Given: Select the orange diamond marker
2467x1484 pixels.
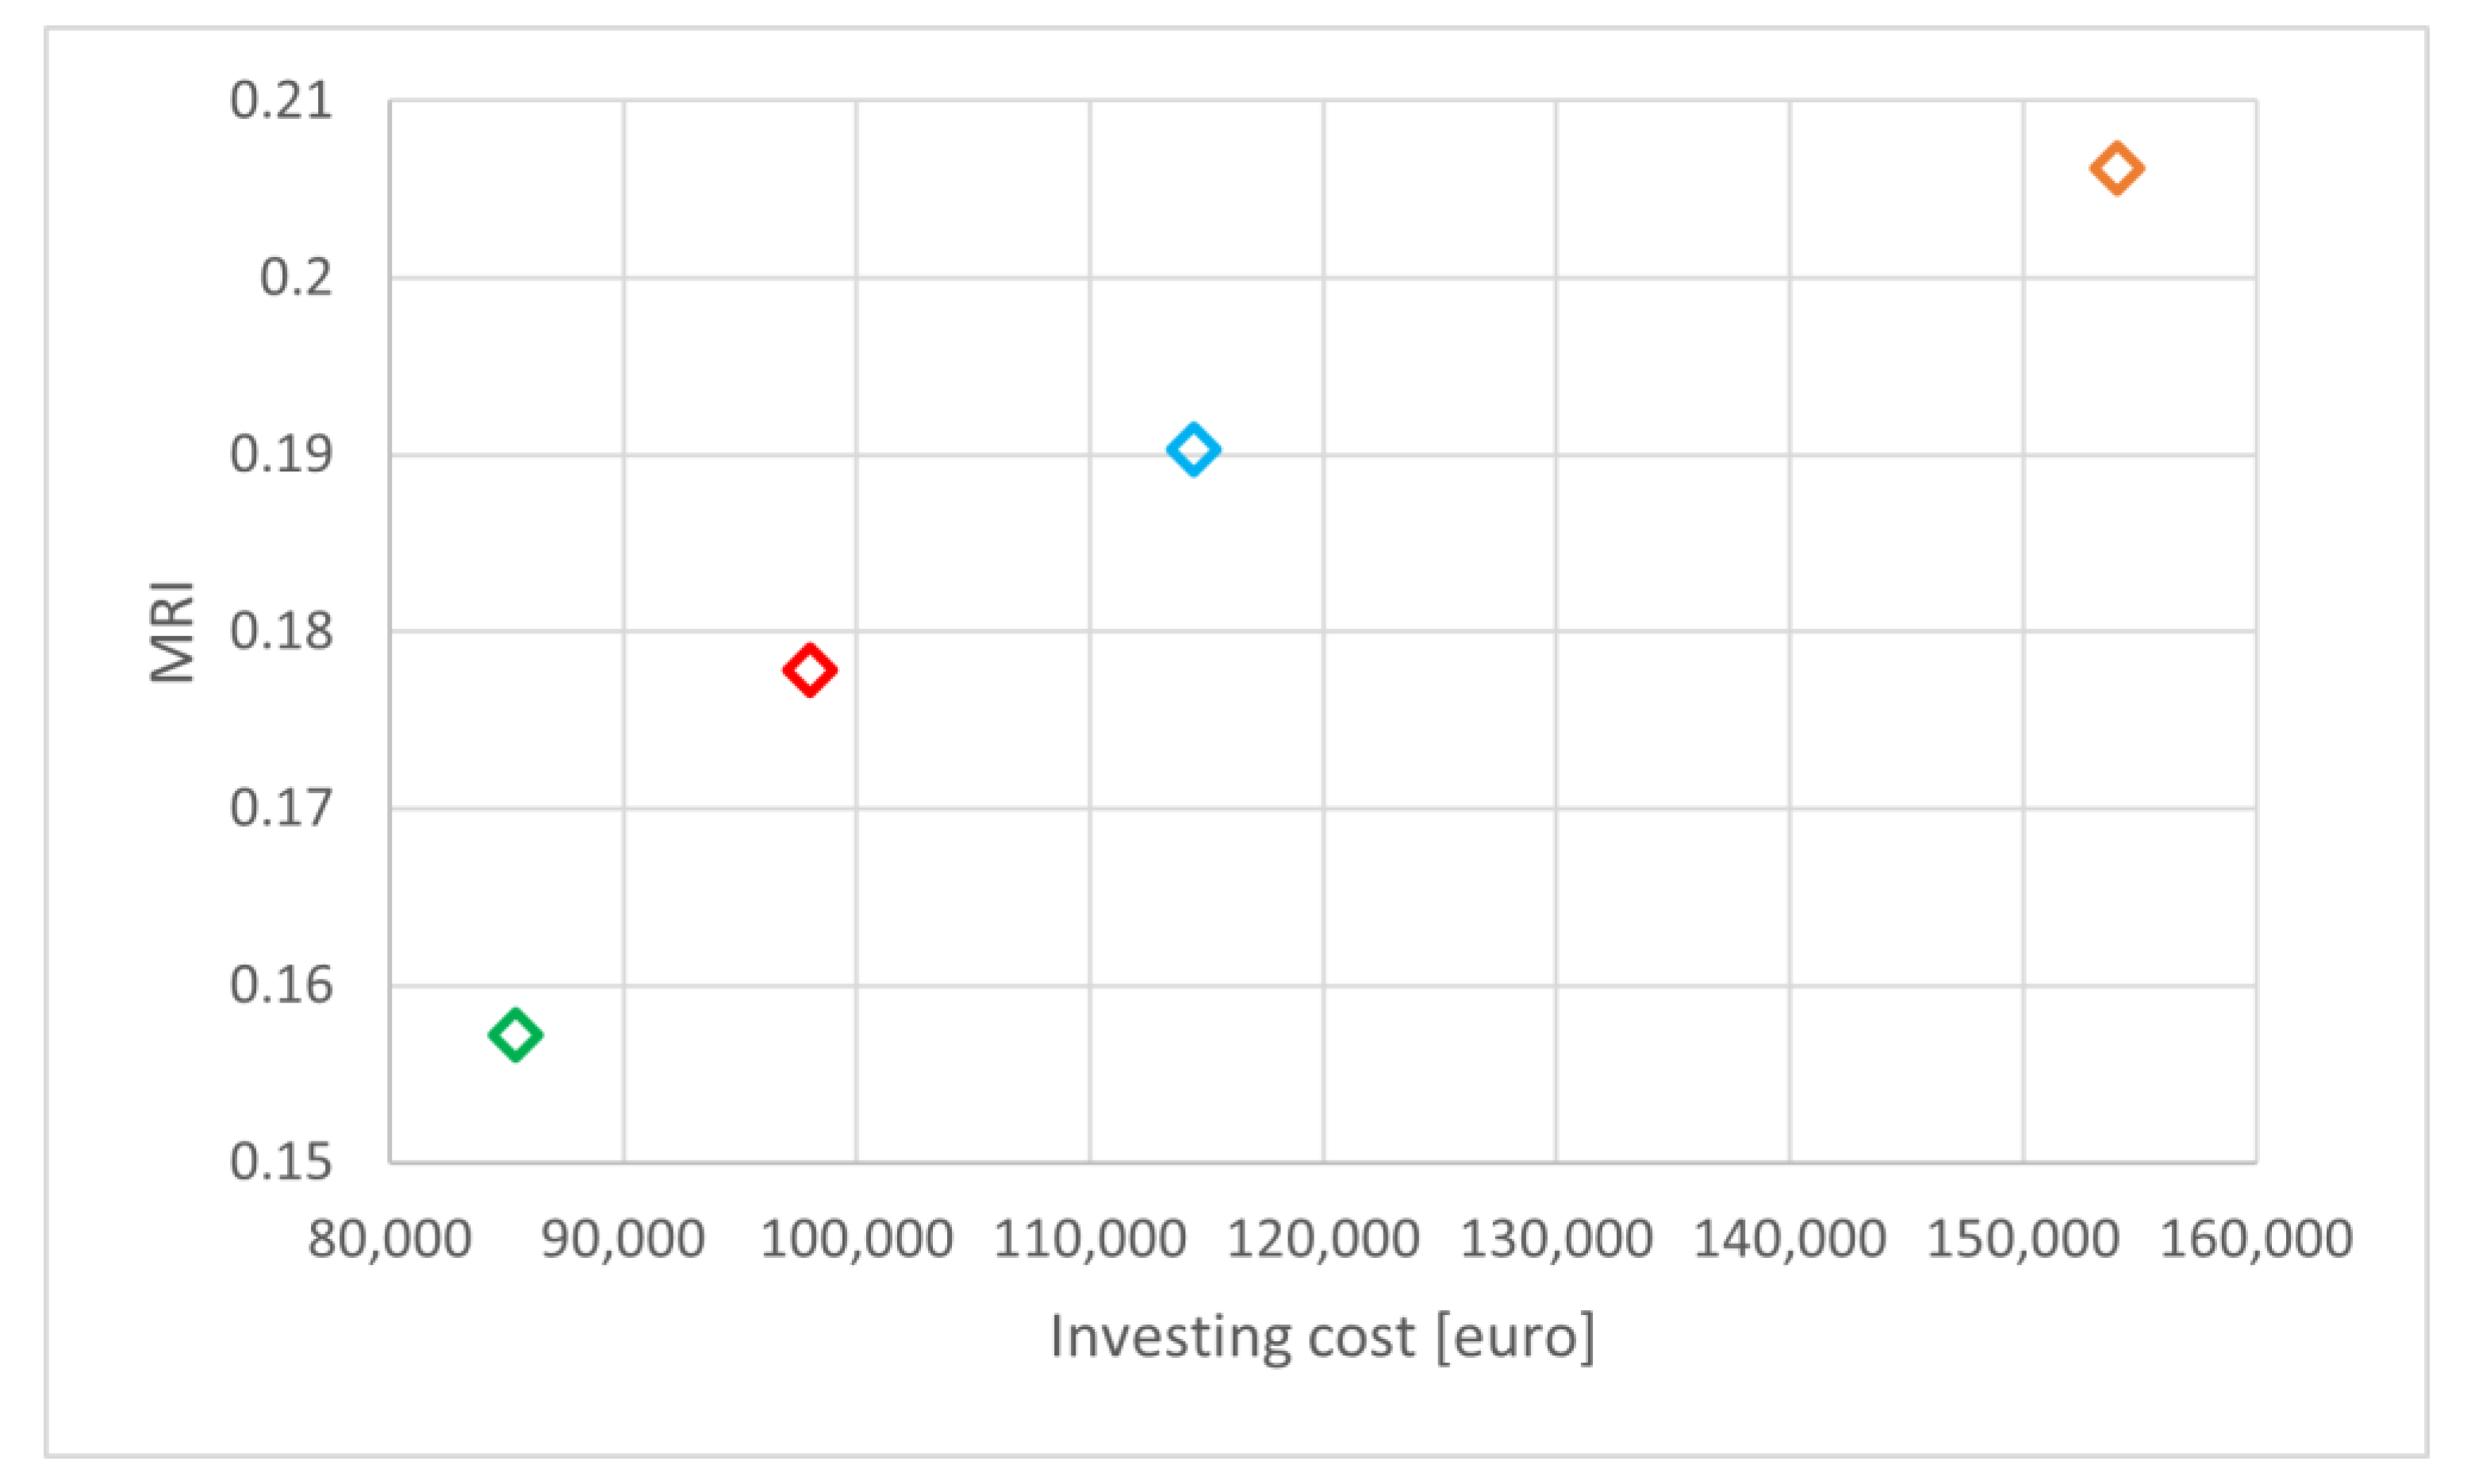Looking at the screenshot, I should coord(2117,168).
